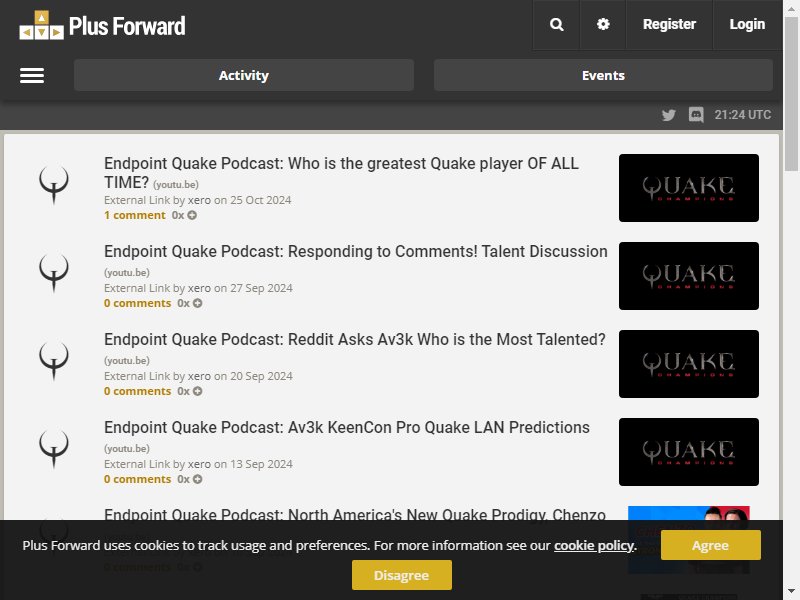The width and height of the screenshot is (800, 600).
Task: Open xero's profile on 25 Oct 2024 post
Action: (199, 200)
